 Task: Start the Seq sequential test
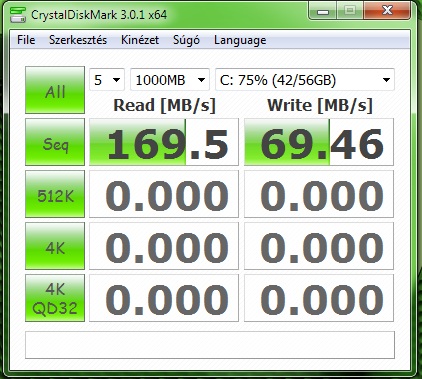[55, 142]
